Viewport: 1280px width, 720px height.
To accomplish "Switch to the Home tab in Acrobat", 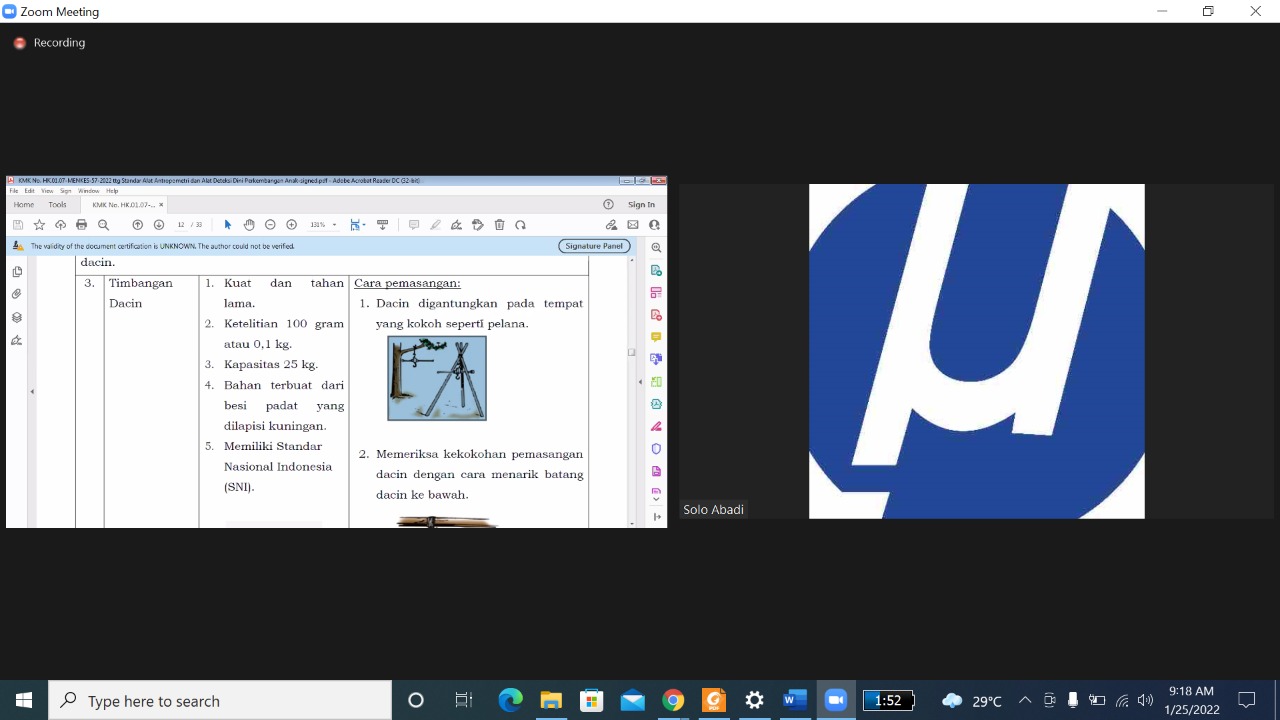I will pyautogui.click(x=23, y=204).
